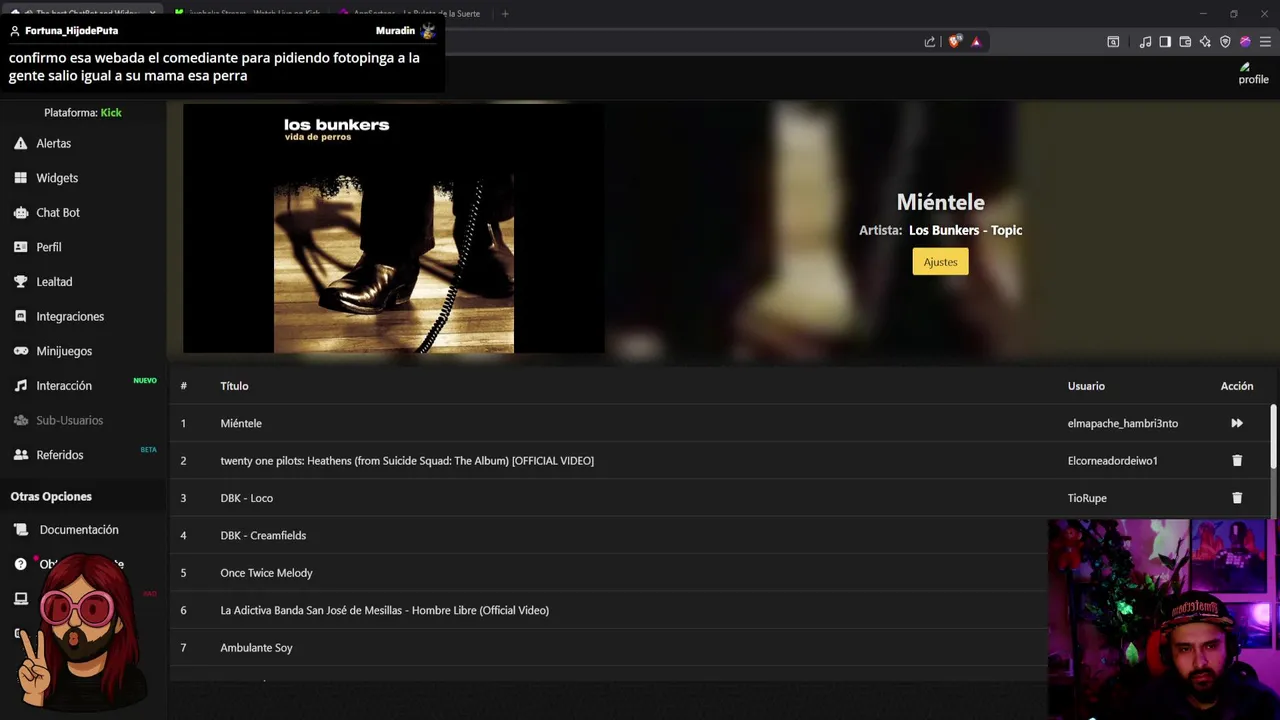Open Brave Rewards triangle icon

pyautogui.click(x=976, y=41)
